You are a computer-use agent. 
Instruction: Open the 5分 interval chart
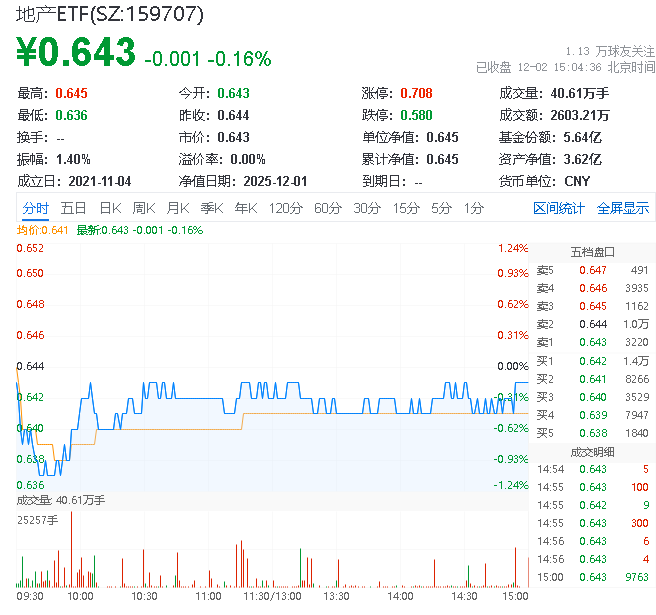coord(441,208)
